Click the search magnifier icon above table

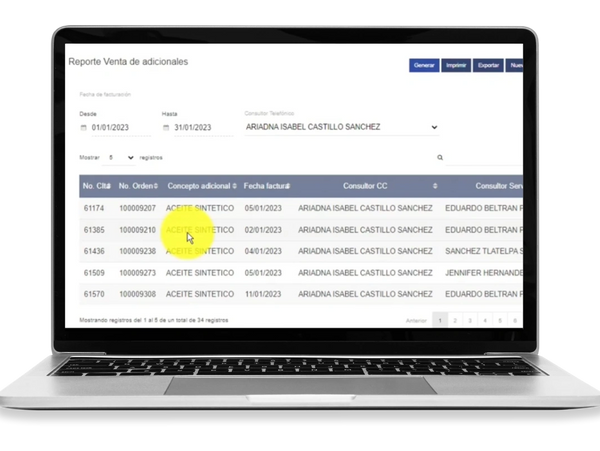440,158
